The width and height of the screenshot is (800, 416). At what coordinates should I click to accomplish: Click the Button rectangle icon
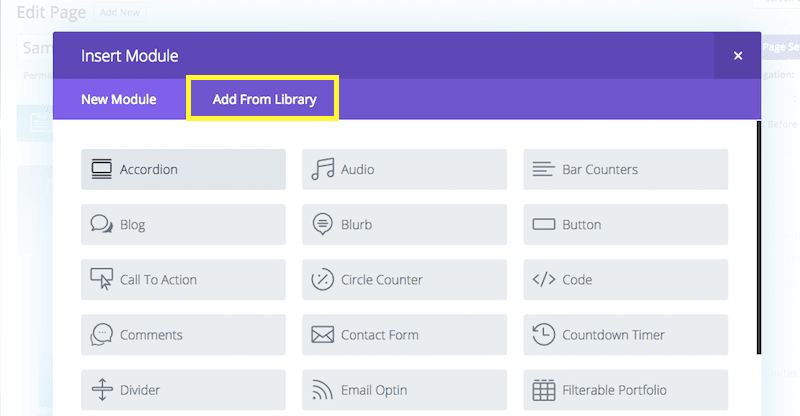(x=544, y=225)
